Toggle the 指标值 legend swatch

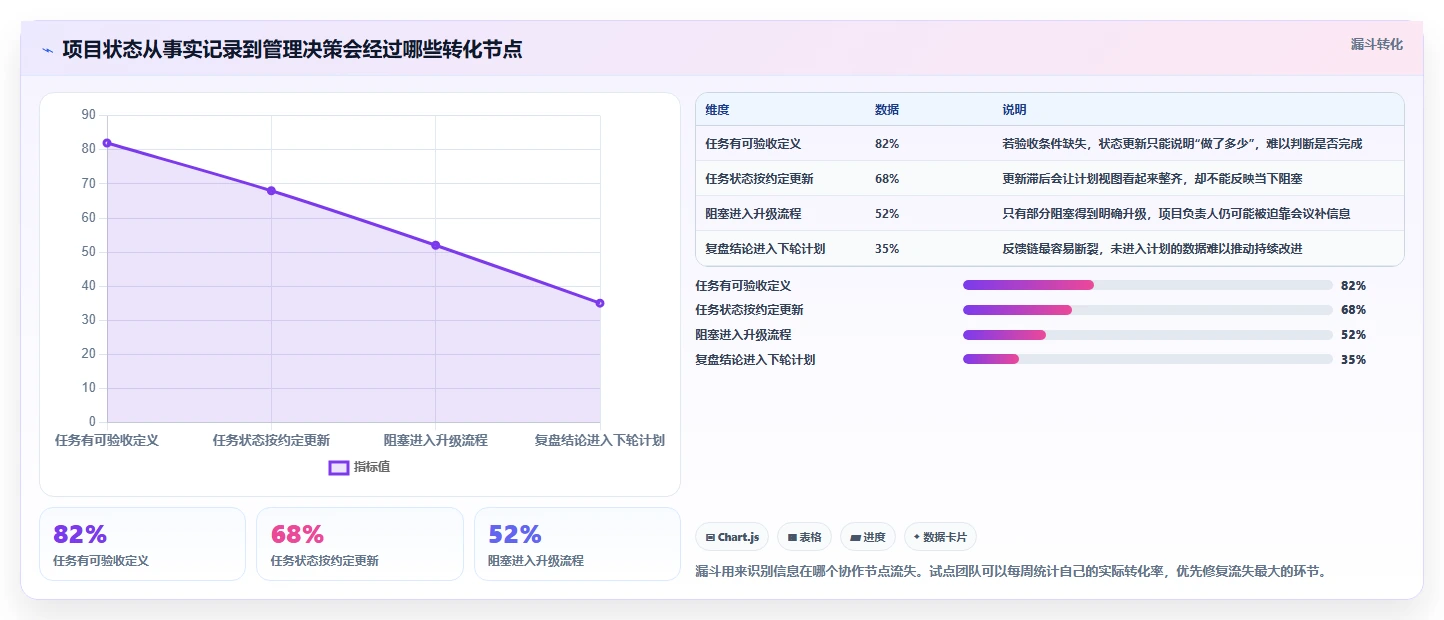[x=339, y=467]
